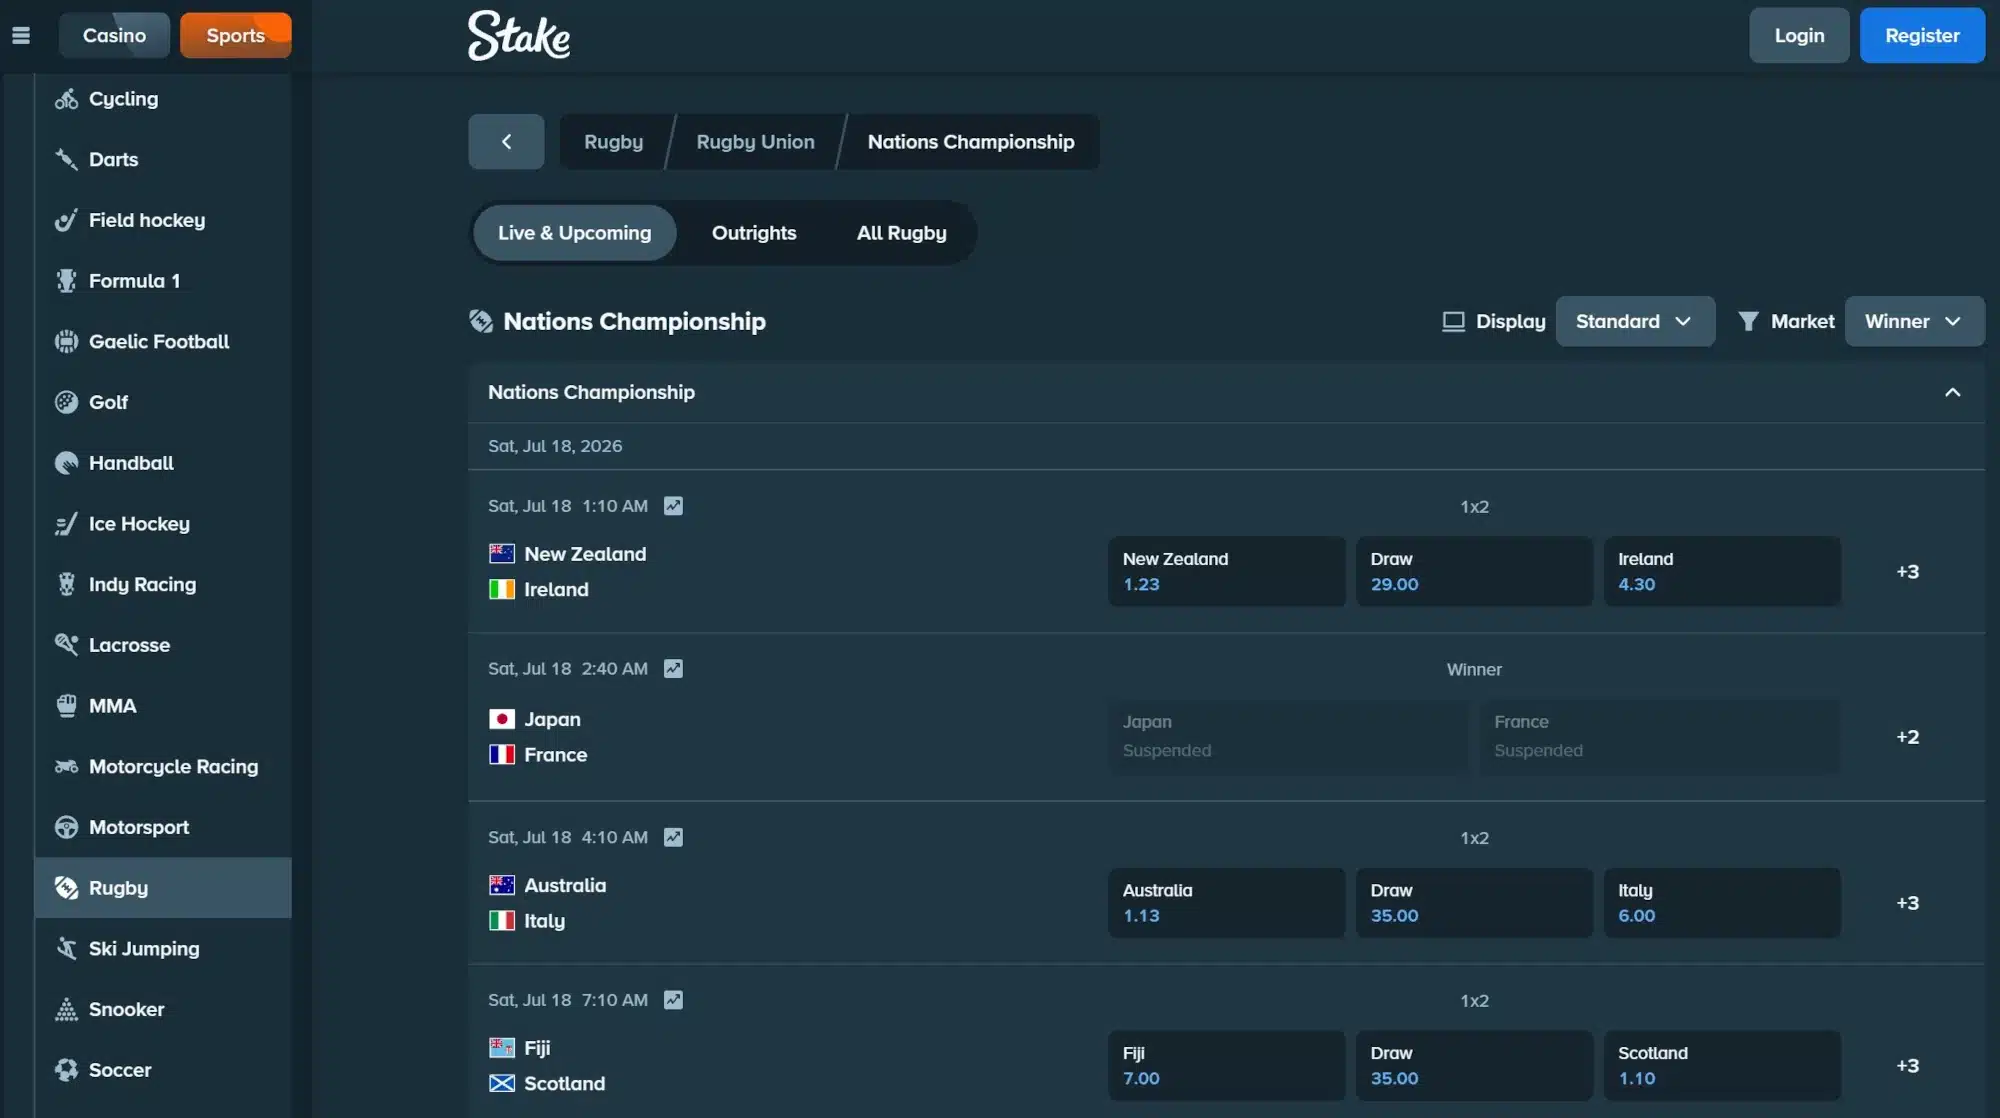The height and width of the screenshot is (1118, 2000).
Task: Click the Ice Hockey sidebar icon
Action: pos(66,524)
